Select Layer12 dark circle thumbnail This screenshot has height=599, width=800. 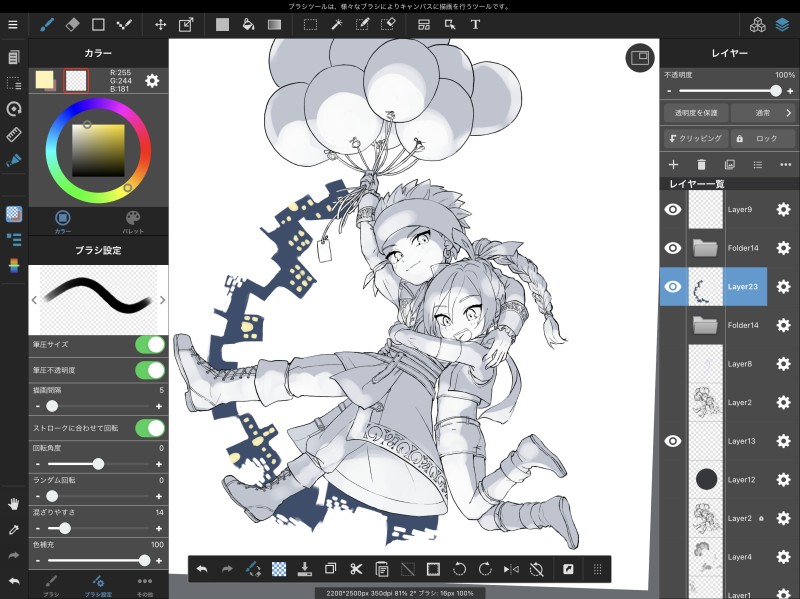(x=706, y=480)
